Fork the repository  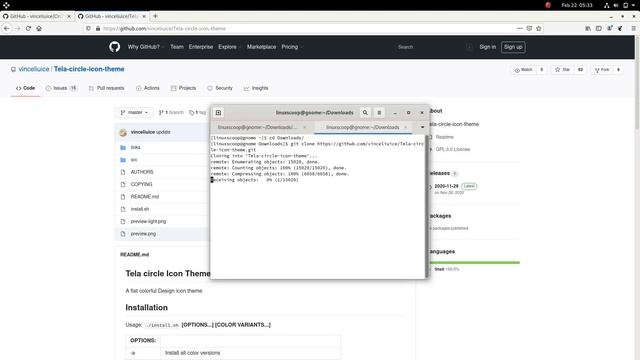[602, 70]
